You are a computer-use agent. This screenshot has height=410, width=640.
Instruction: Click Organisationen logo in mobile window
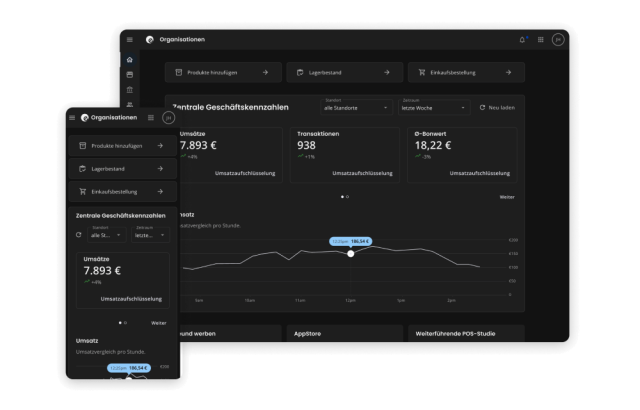pos(84,118)
